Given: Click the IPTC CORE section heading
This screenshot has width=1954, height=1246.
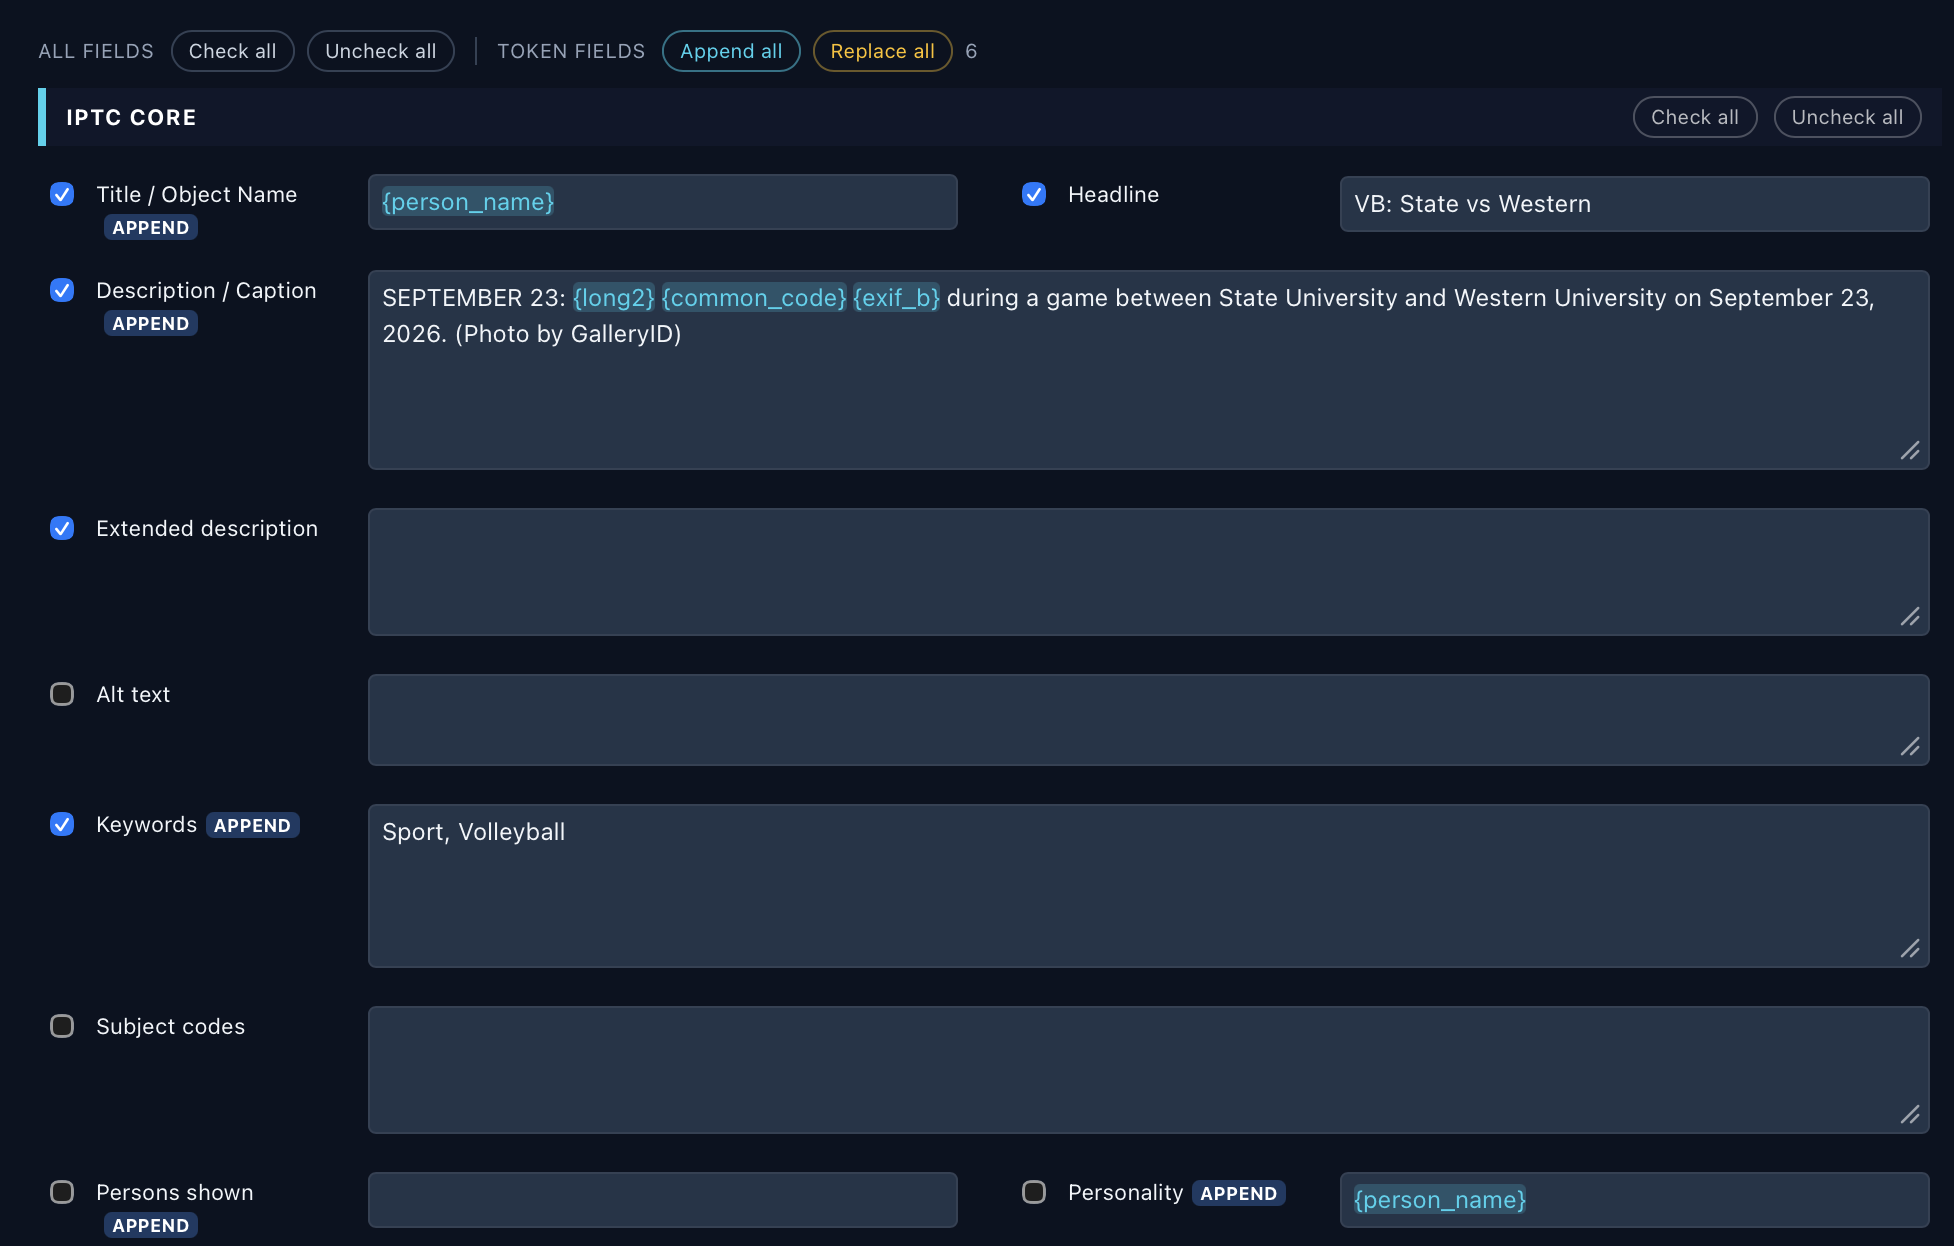Looking at the screenshot, I should point(131,117).
